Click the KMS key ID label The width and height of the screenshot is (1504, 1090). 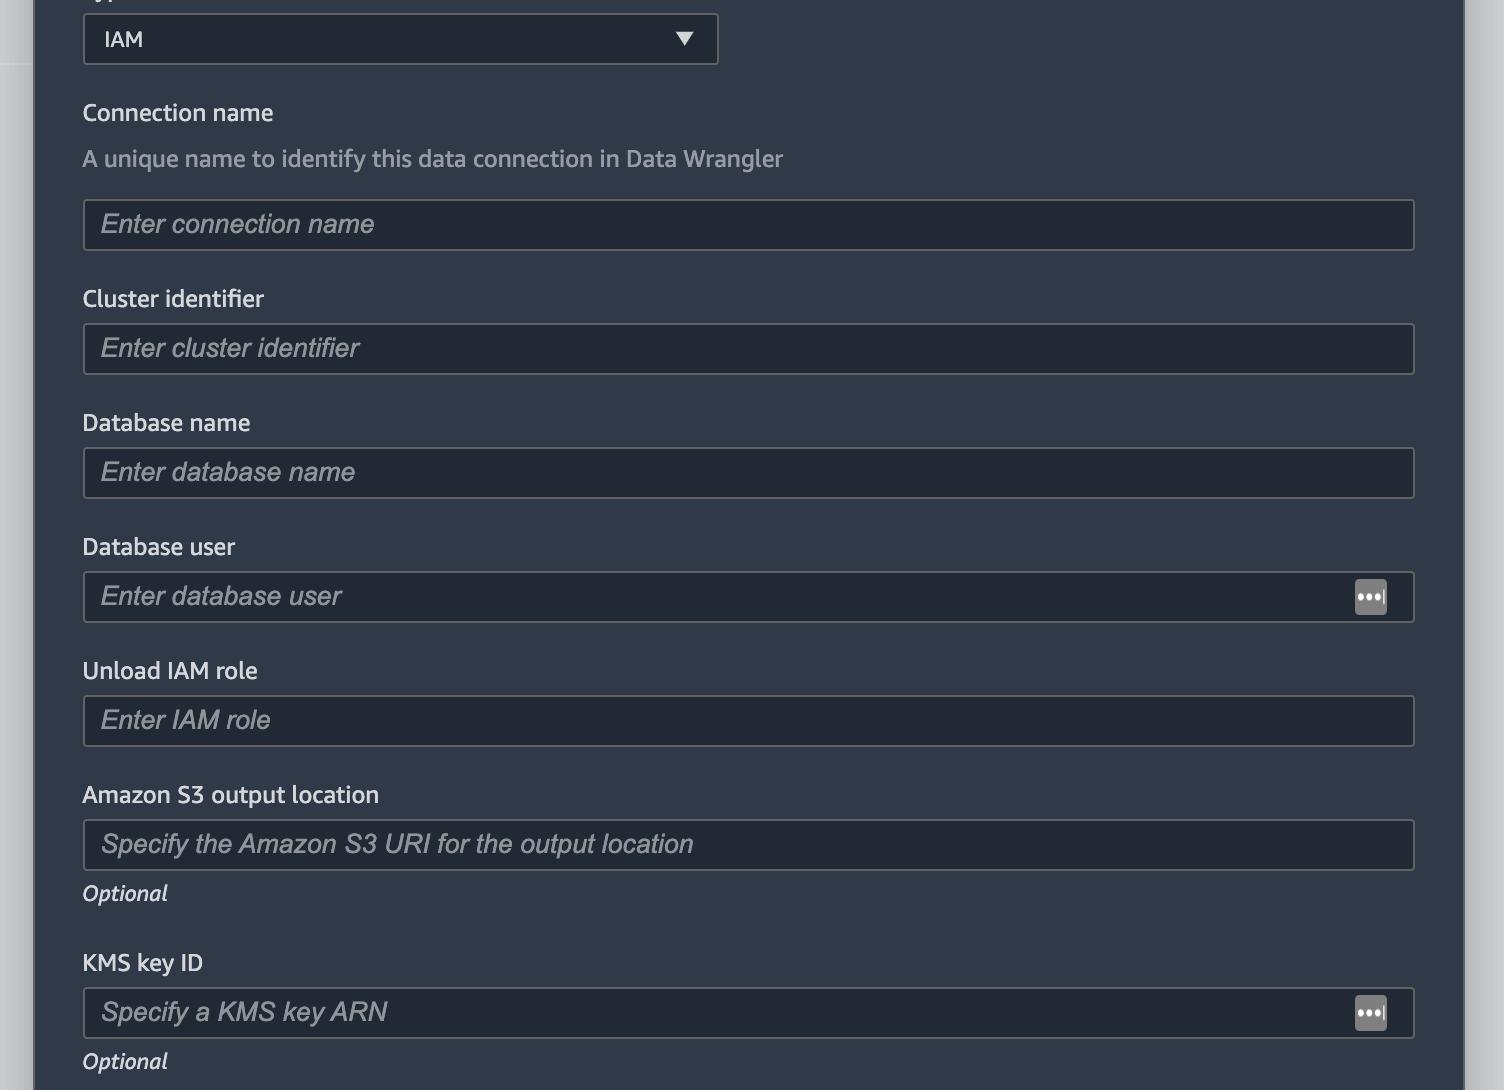pos(143,963)
